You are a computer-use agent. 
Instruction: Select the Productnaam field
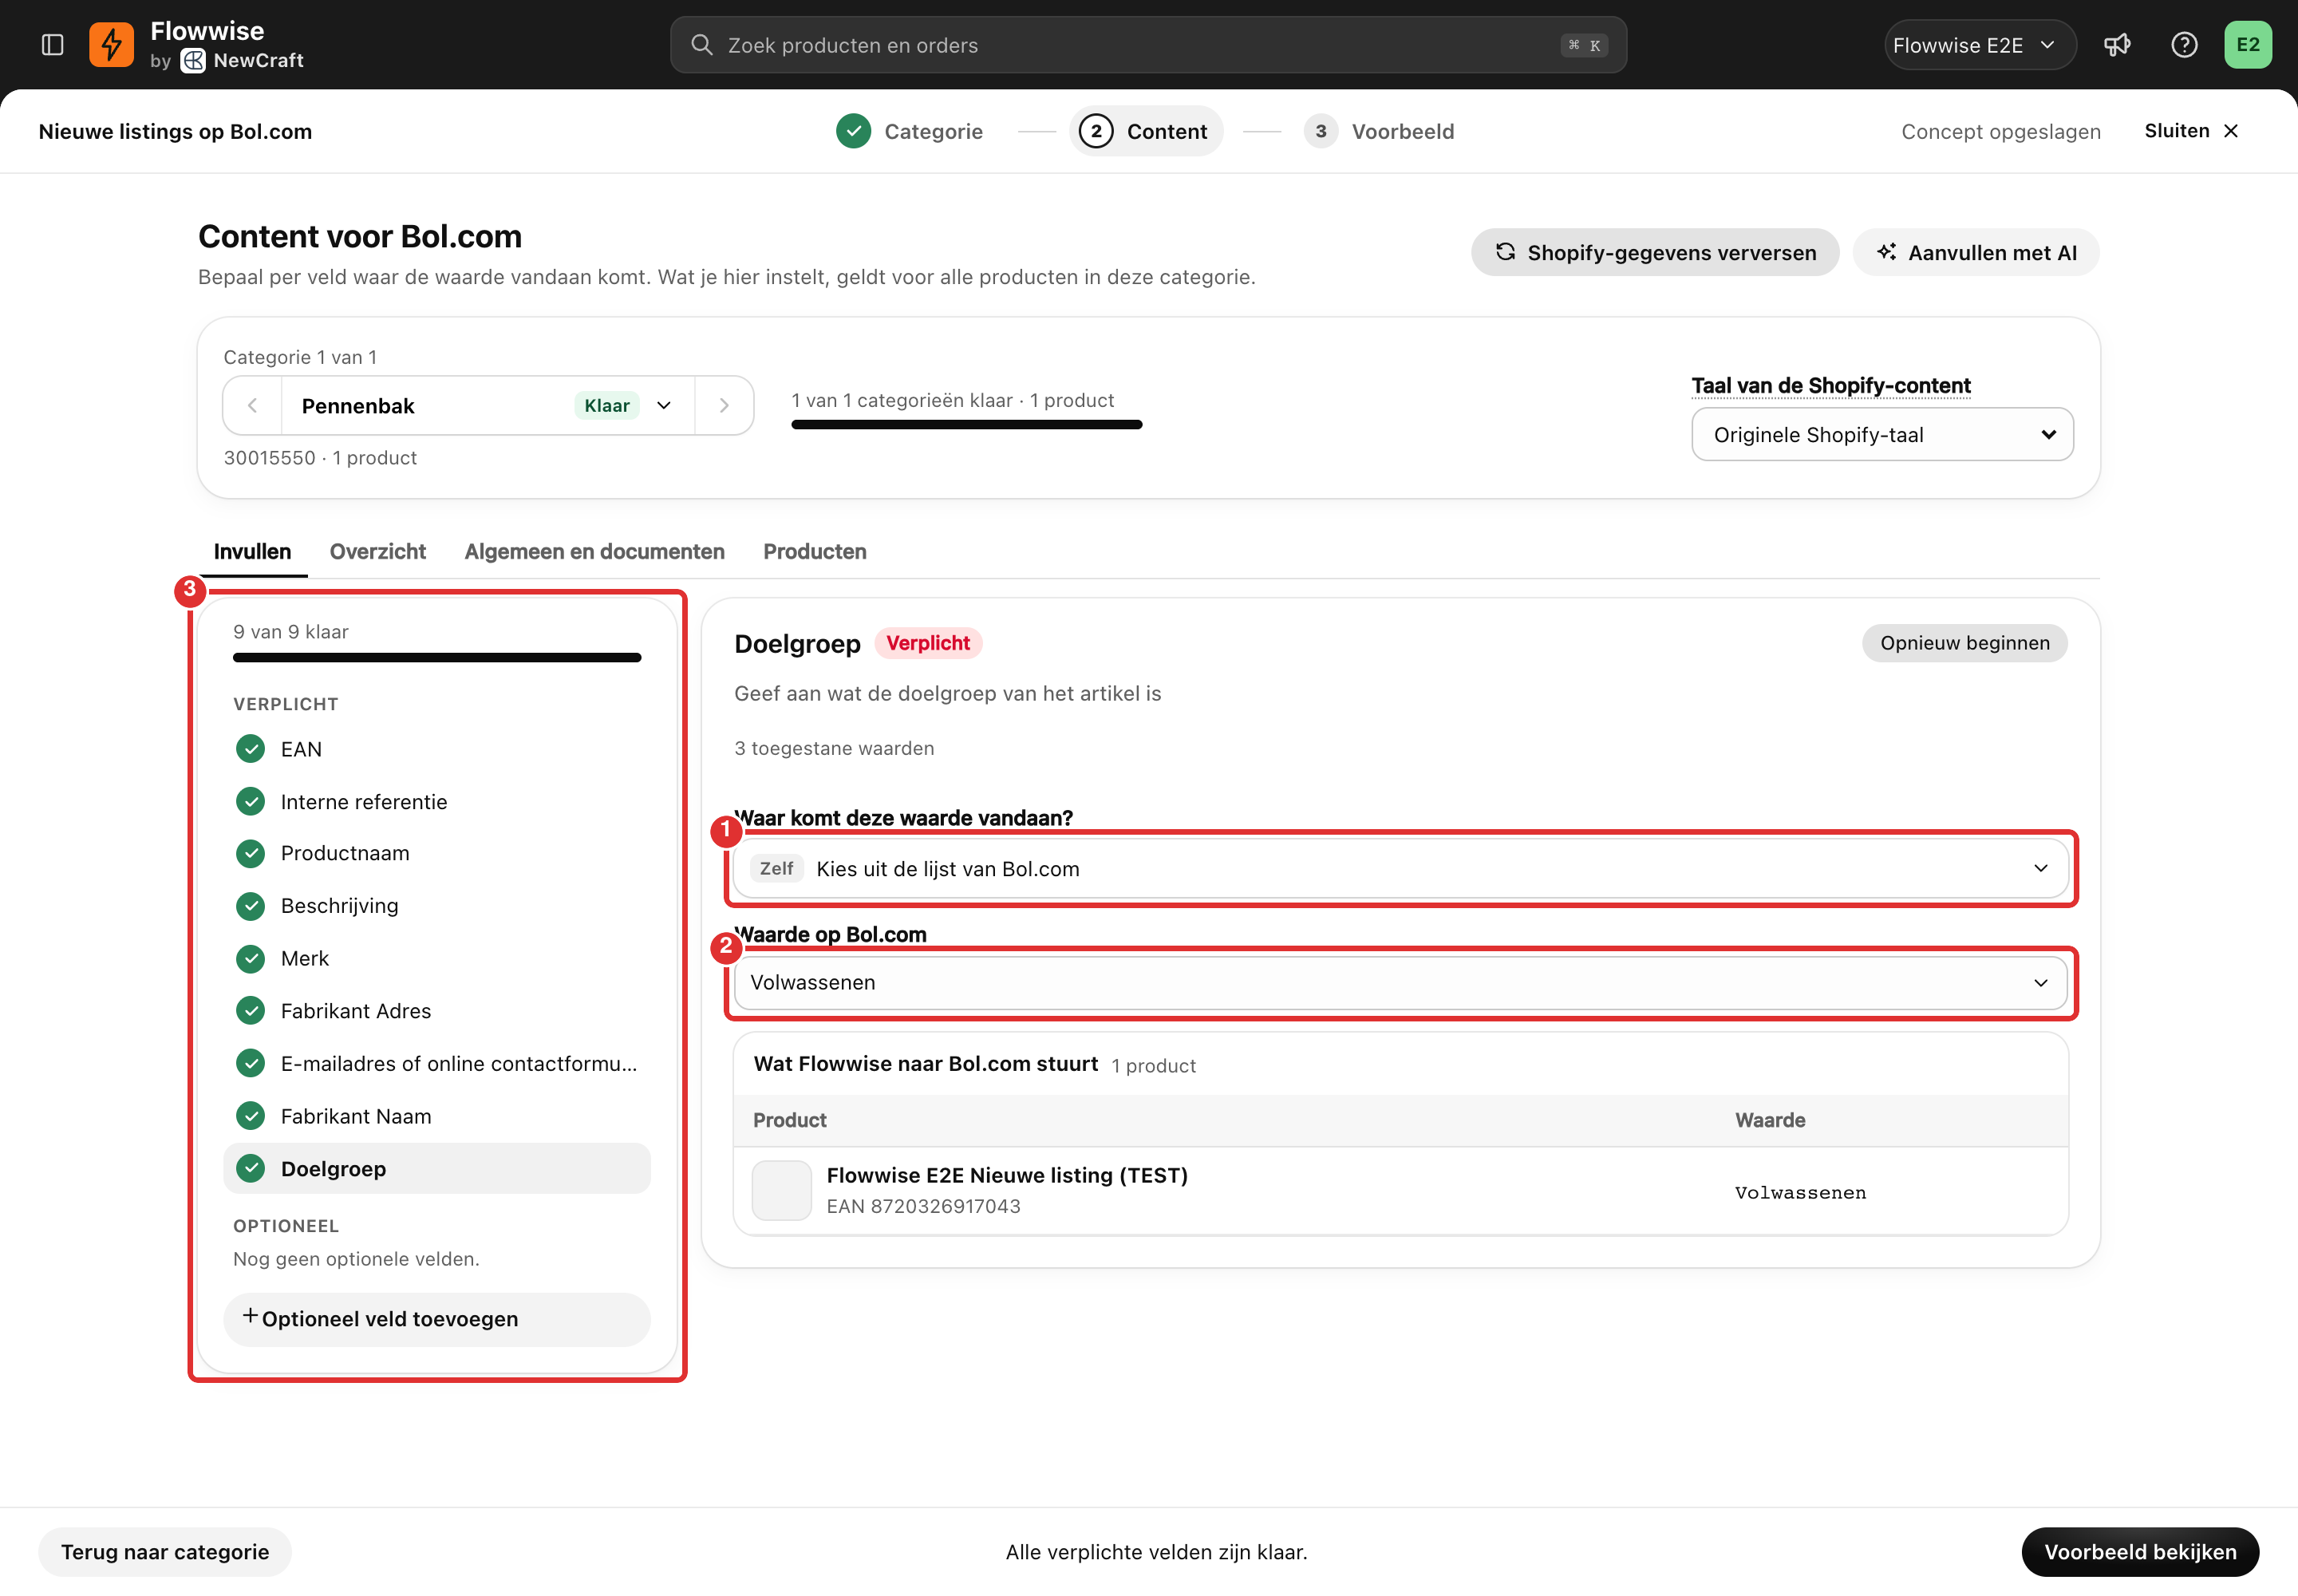click(x=437, y=853)
